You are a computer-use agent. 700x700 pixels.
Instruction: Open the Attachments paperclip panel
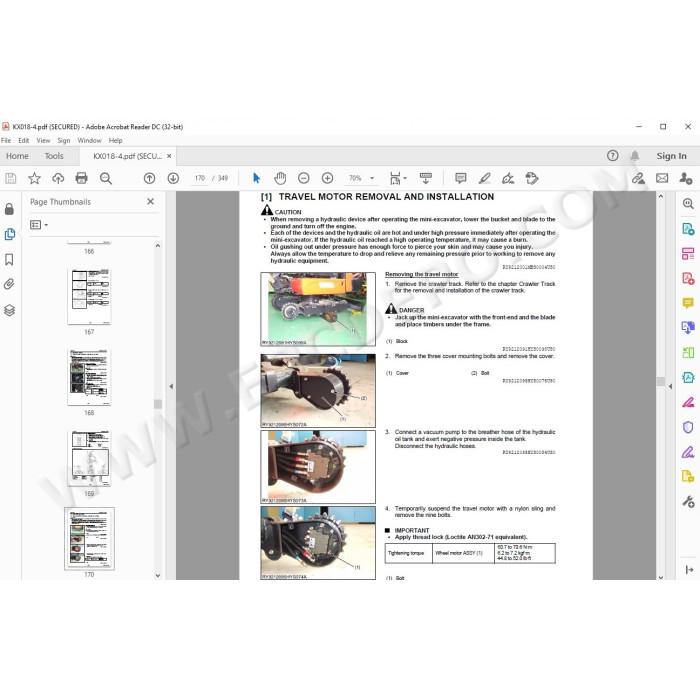click(x=9, y=284)
